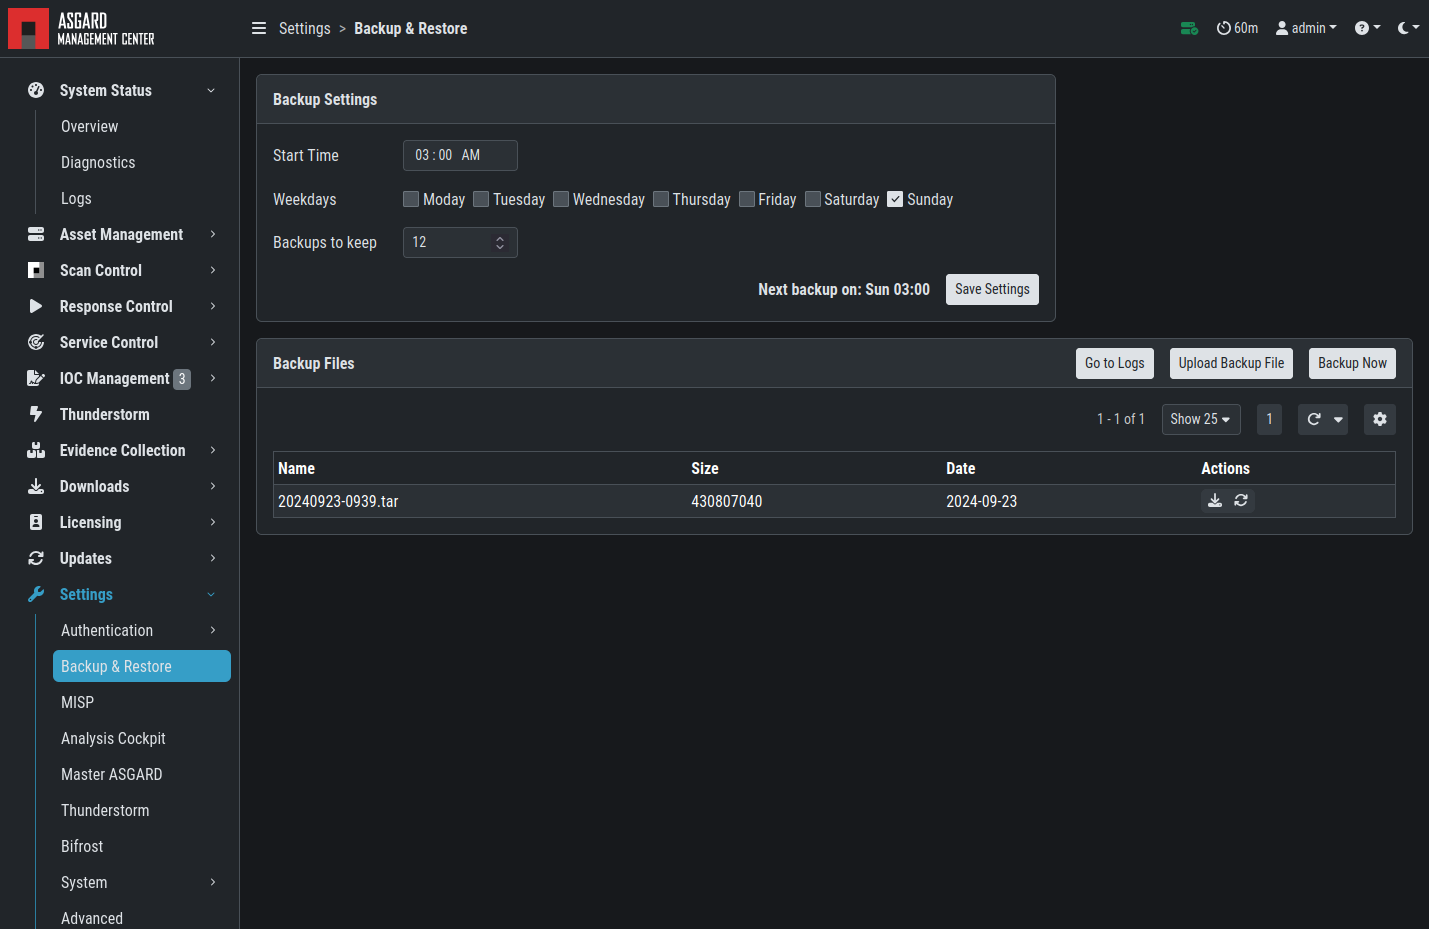Open the Show 25 rows dropdown
The height and width of the screenshot is (929, 1429).
pos(1201,420)
